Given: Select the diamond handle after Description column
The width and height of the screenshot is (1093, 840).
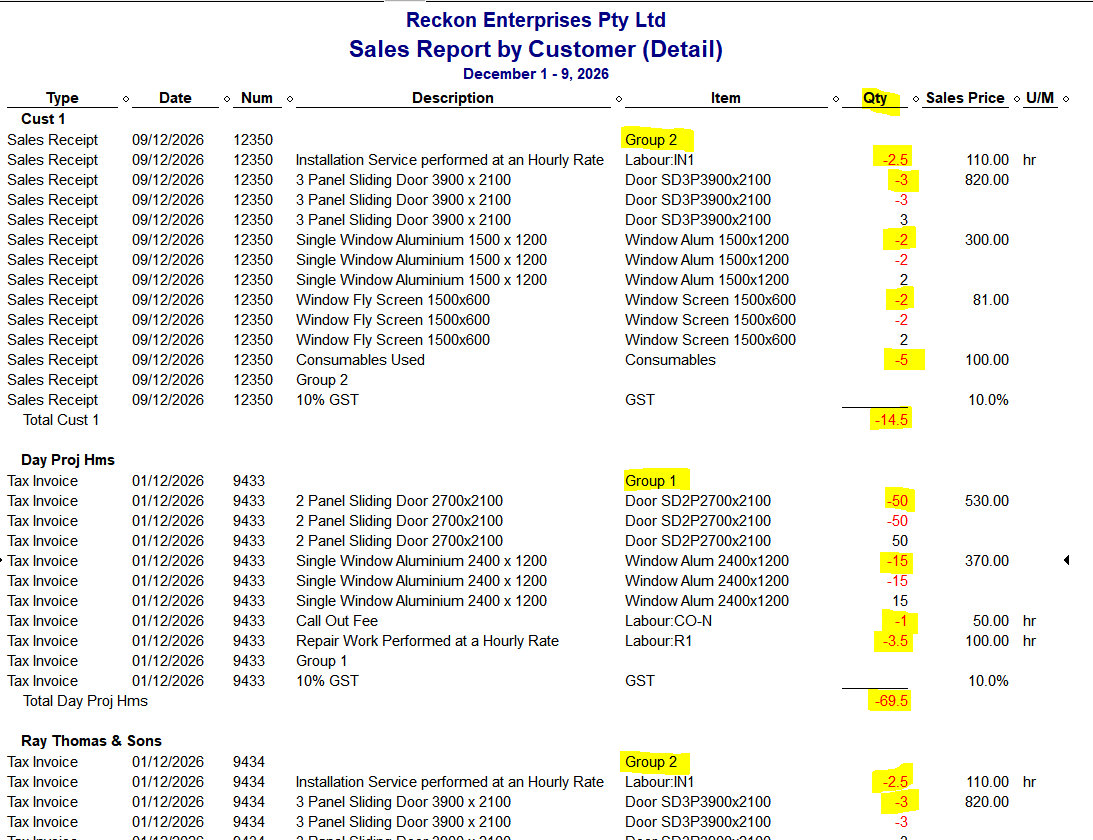Looking at the screenshot, I should [618, 99].
